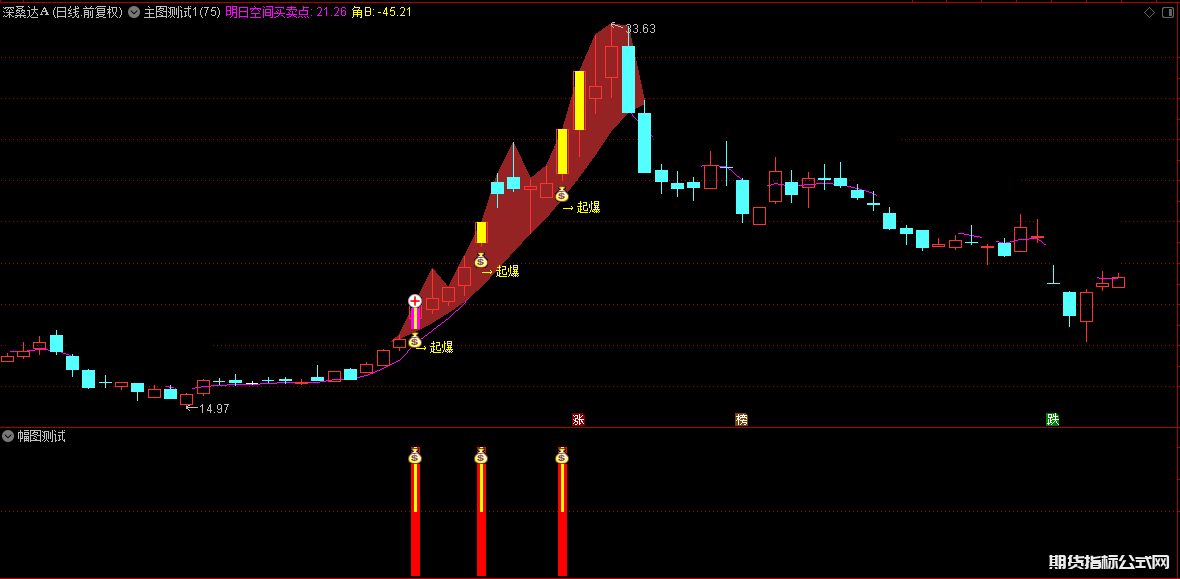Screen dimensions: 1180x579
Task: Toggle the side panel icon in the top-right corner
Action: pyautogui.click(x=1167, y=12)
